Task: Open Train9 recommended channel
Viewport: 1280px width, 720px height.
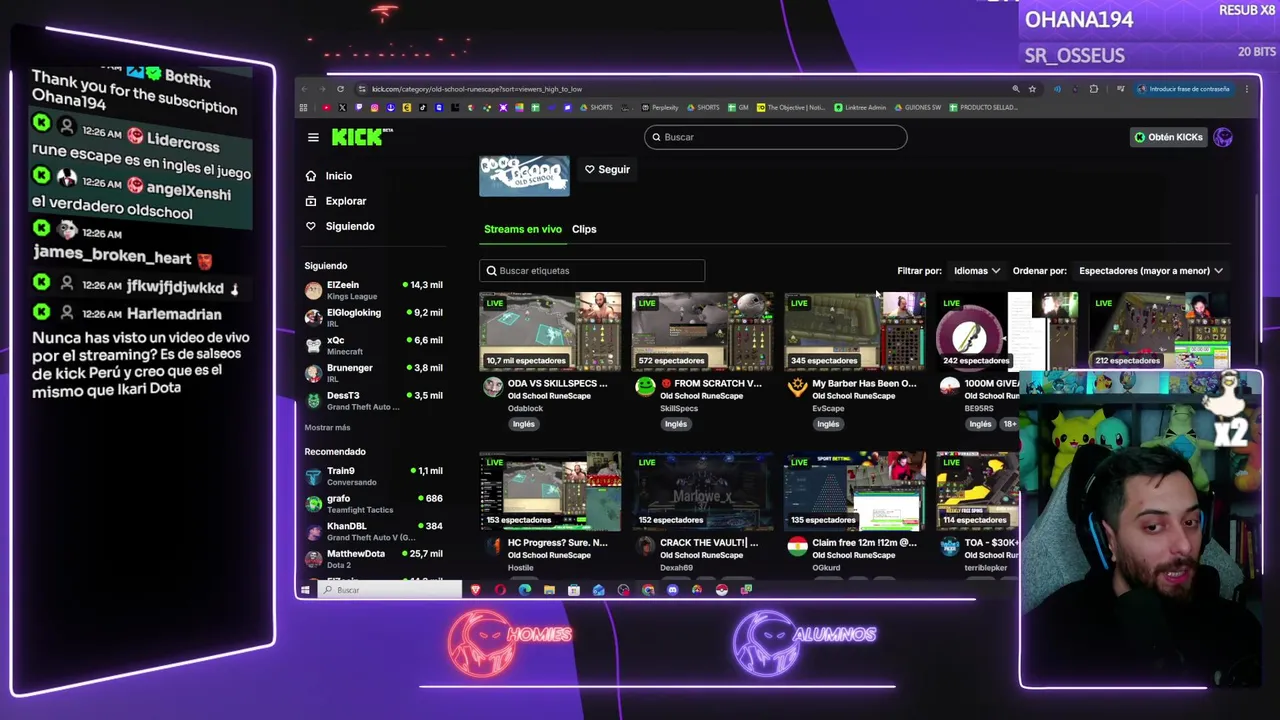Action: tap(373, 476)
